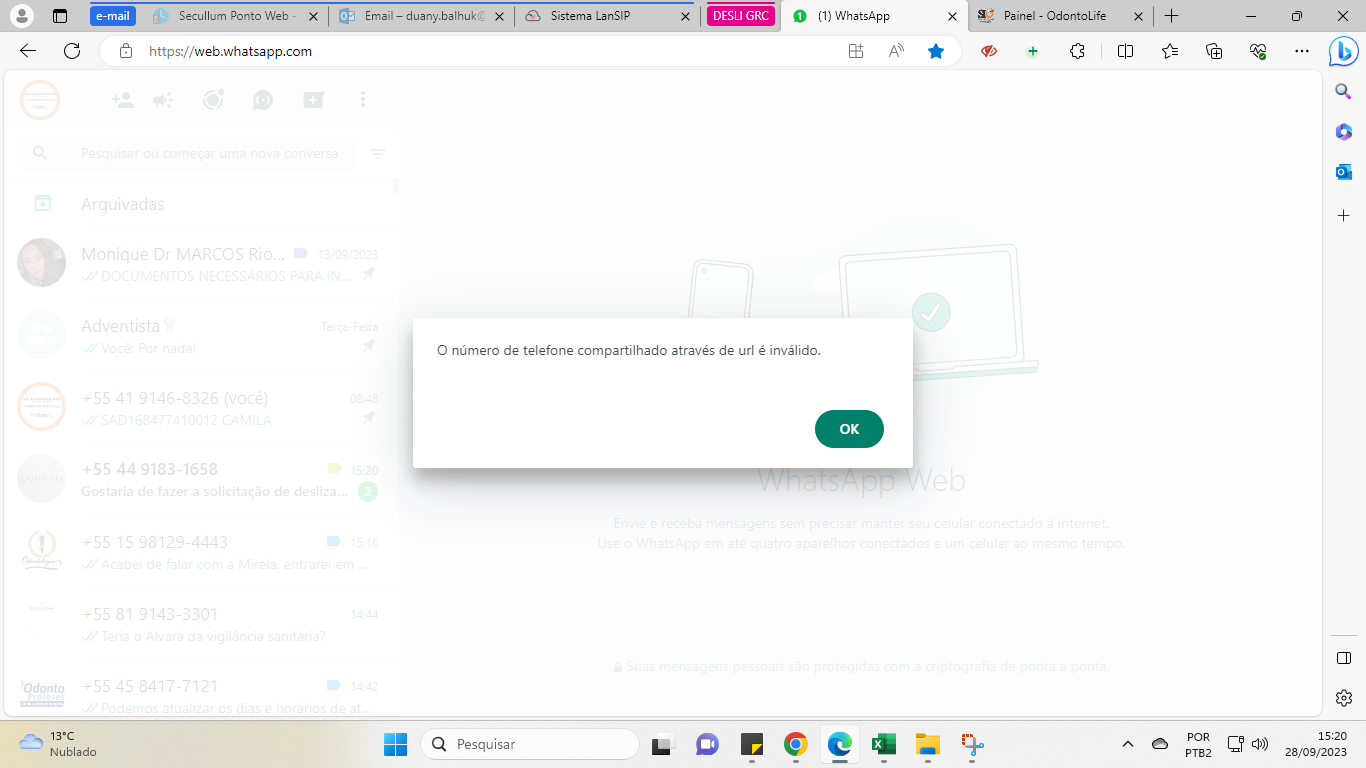Image resolution: width=1366 pixels, height=768 pixels.
Task: Open the volume control in system tray
Action: click(x=1260, y=744)
